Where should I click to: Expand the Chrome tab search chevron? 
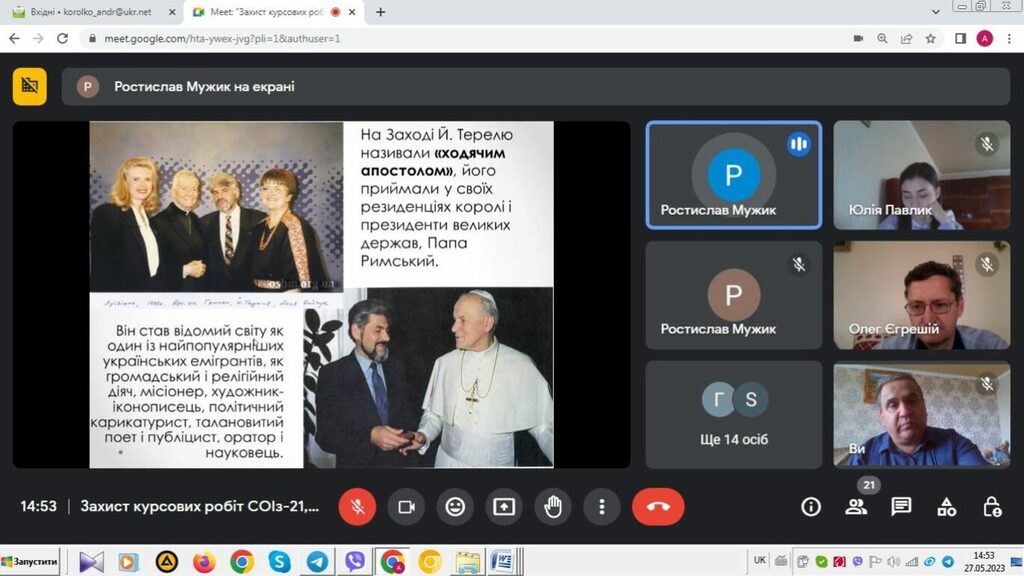936,12
